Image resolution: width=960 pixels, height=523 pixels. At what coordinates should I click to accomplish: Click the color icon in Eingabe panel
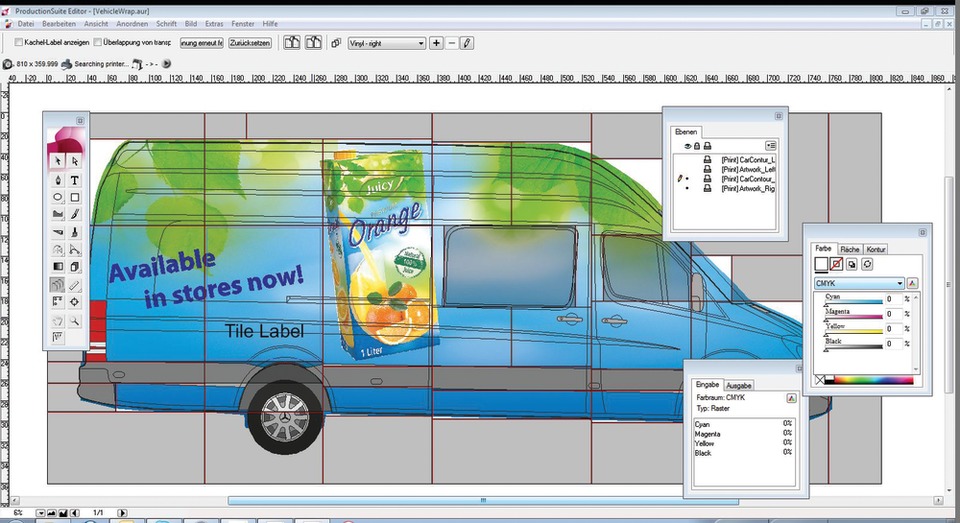tap(791, 398)
